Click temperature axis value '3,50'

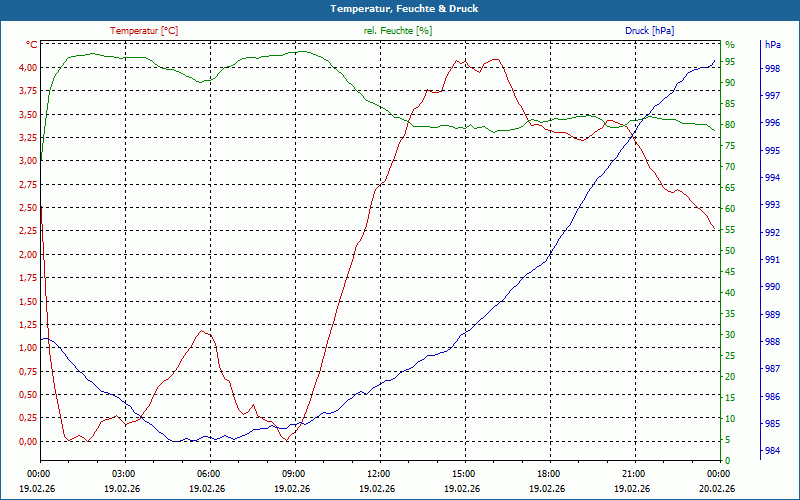pos(28,114)
